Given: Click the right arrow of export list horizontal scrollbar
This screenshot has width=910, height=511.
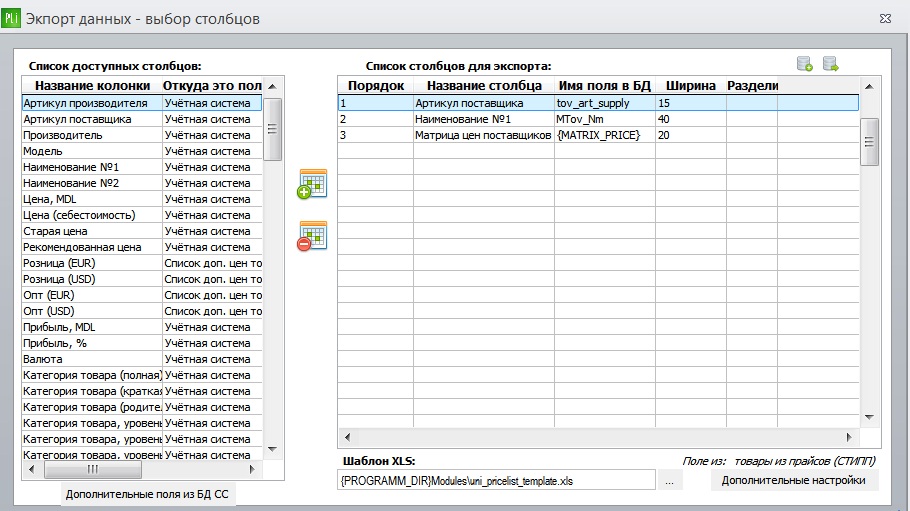Looking at the screenshot, I should 848,437.
